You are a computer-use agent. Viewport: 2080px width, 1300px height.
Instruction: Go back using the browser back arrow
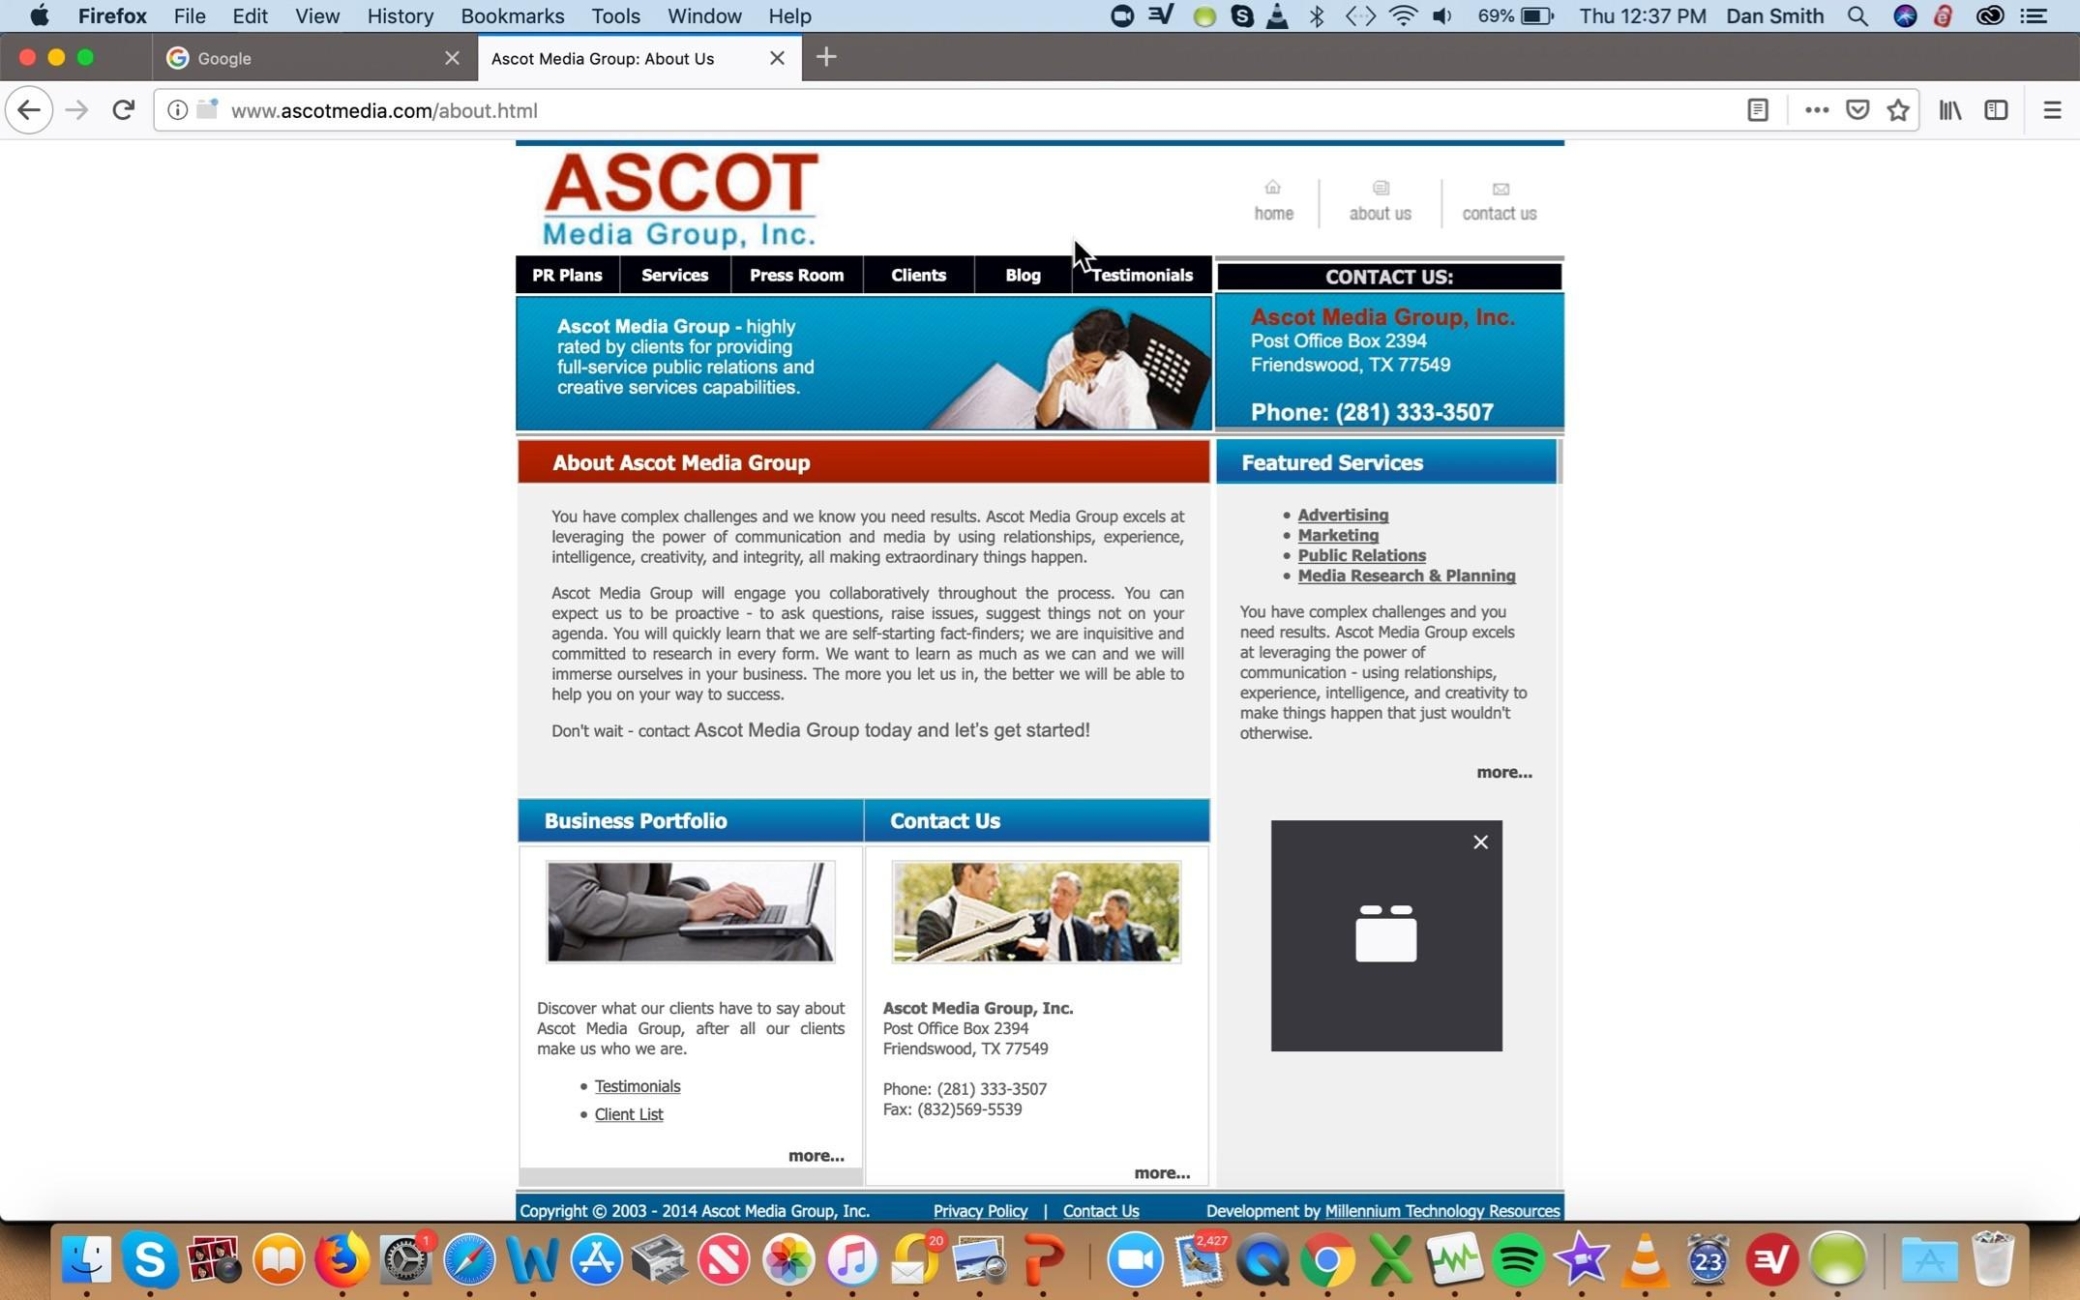29,110
